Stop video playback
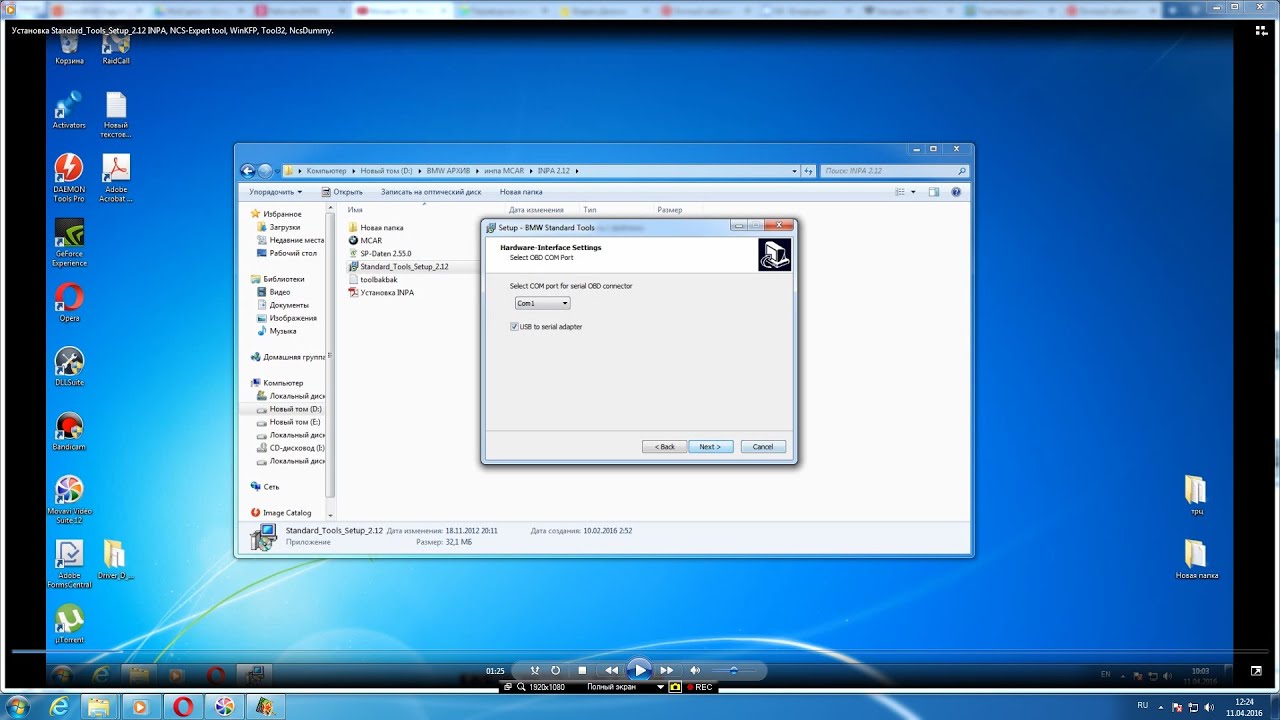Screen dimensions: 1280x720 coord(582,670)
